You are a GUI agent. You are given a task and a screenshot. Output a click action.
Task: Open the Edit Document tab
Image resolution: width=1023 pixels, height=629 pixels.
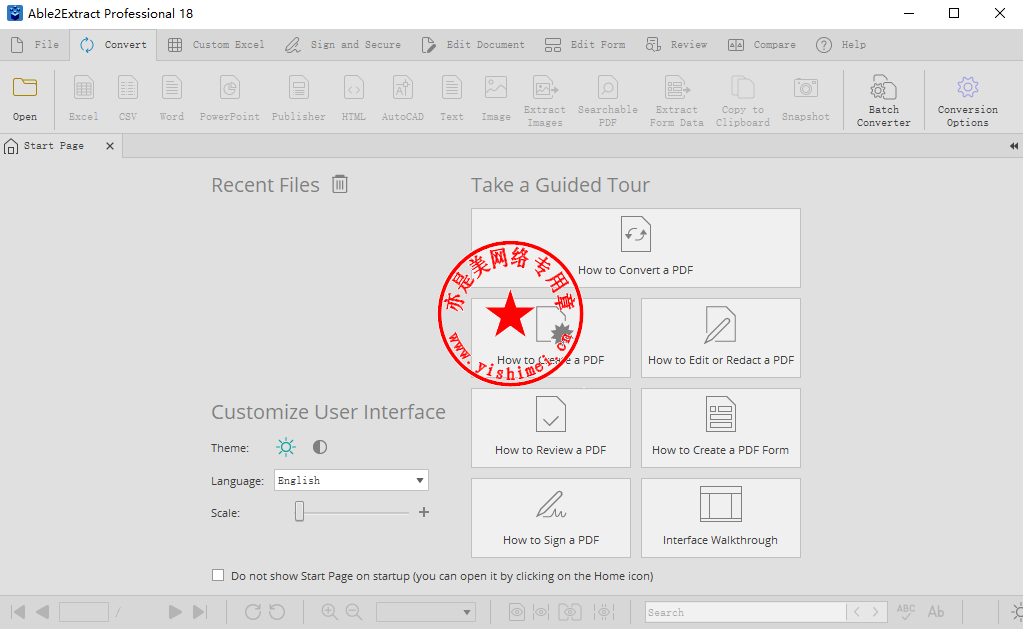[x=474, y=45]
